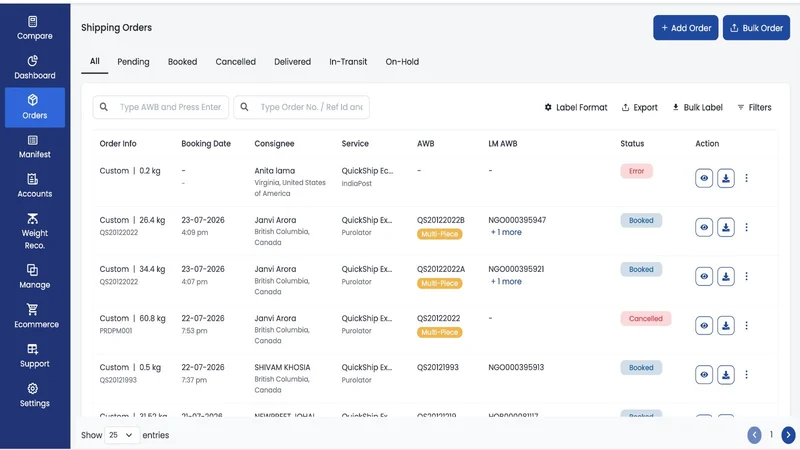View details of Anita lama order

coord(704,178)
